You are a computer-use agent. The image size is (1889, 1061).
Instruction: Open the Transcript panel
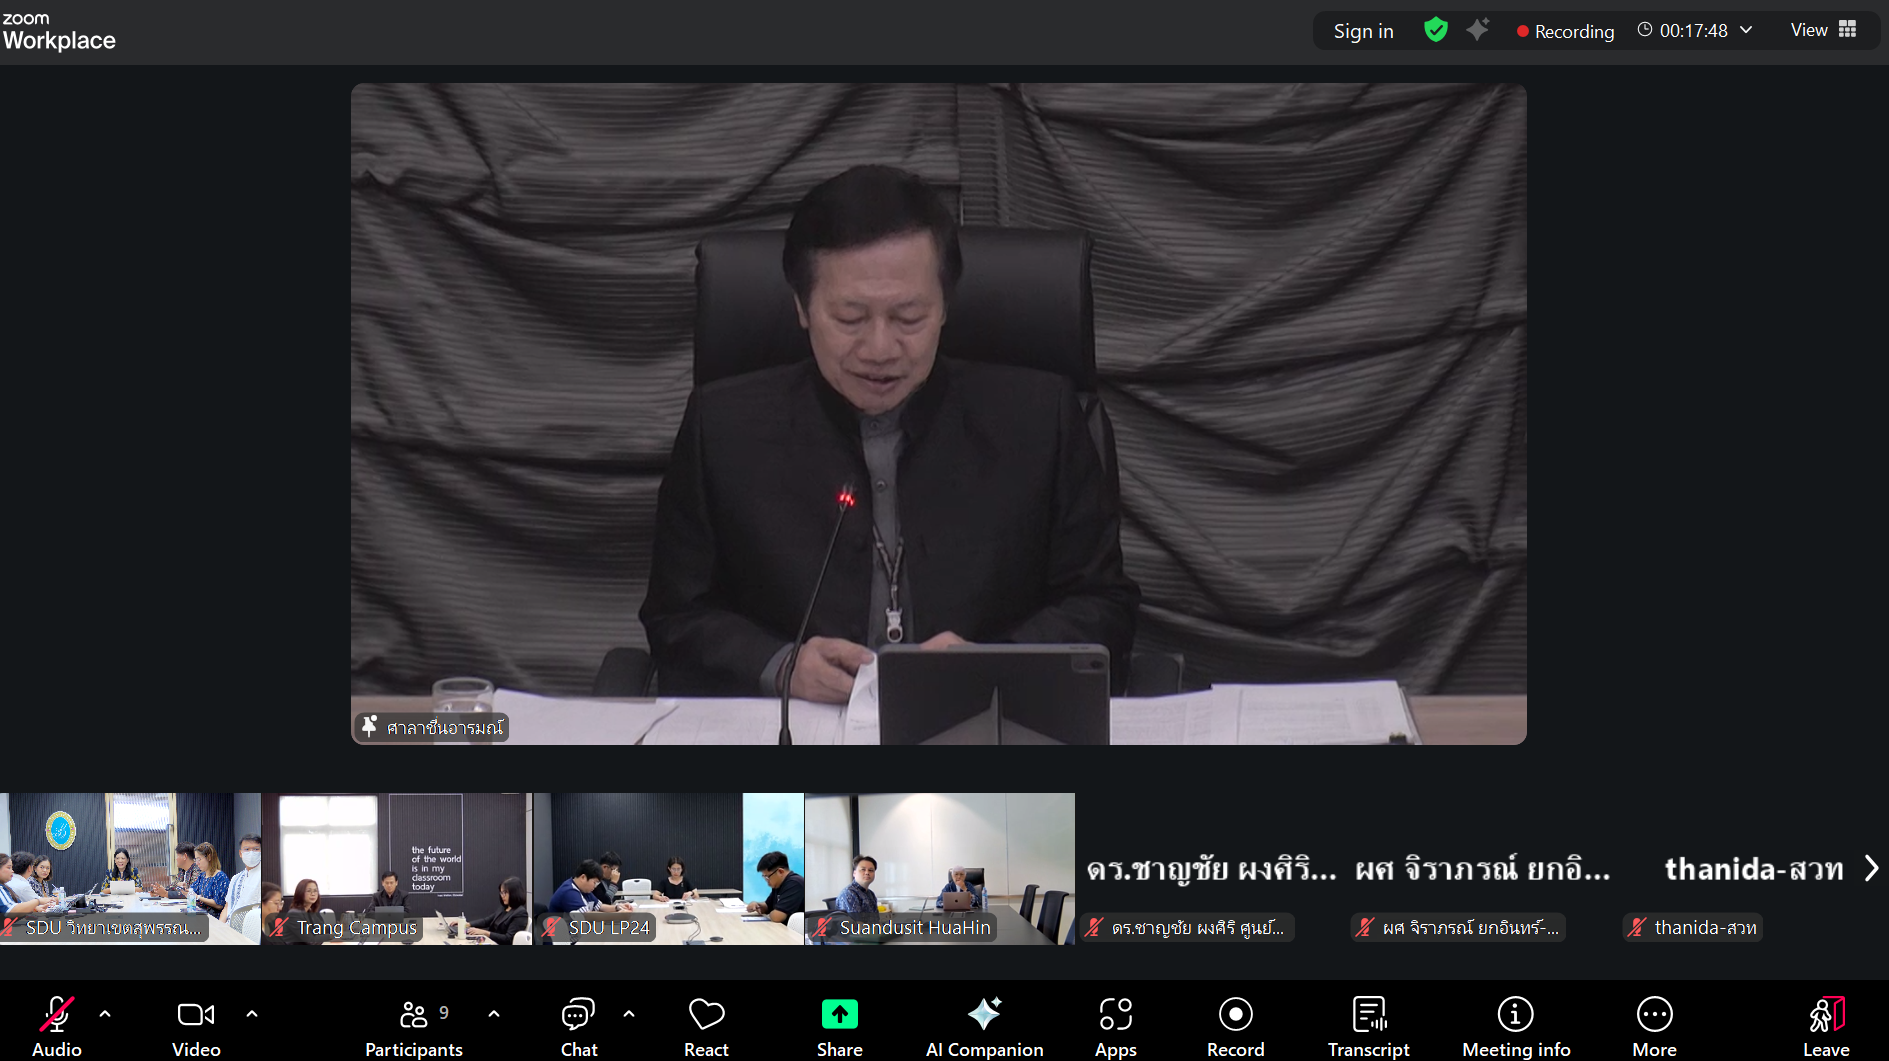[1368, 1026]
